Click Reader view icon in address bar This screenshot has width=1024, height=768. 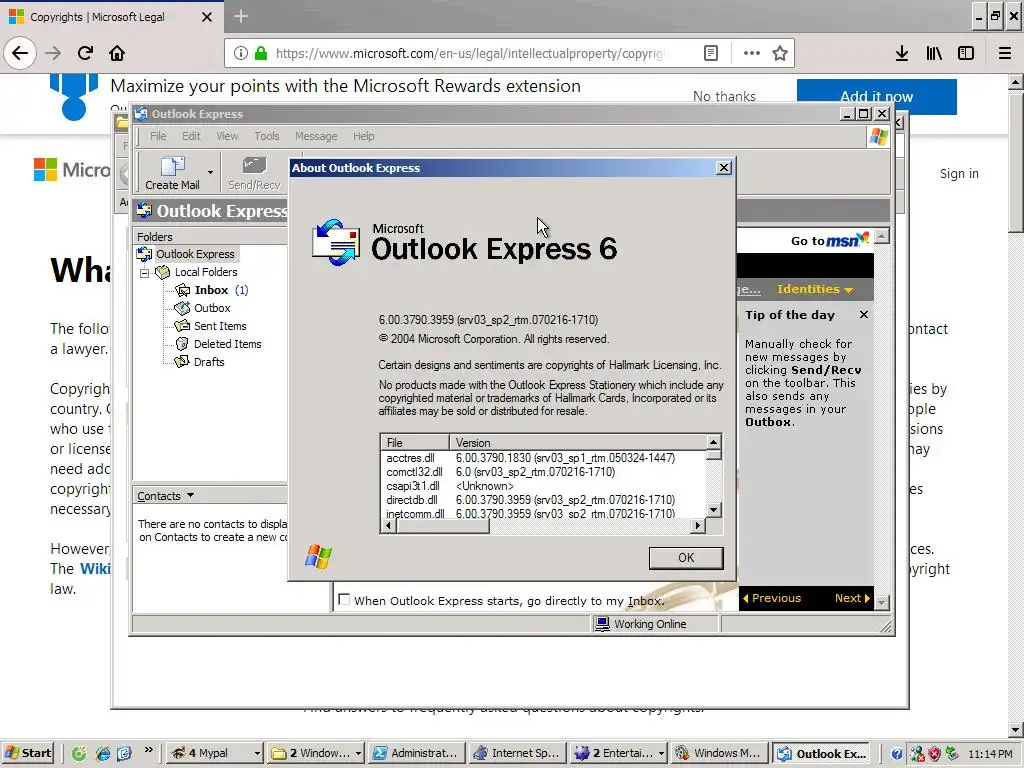coord(711,53)
